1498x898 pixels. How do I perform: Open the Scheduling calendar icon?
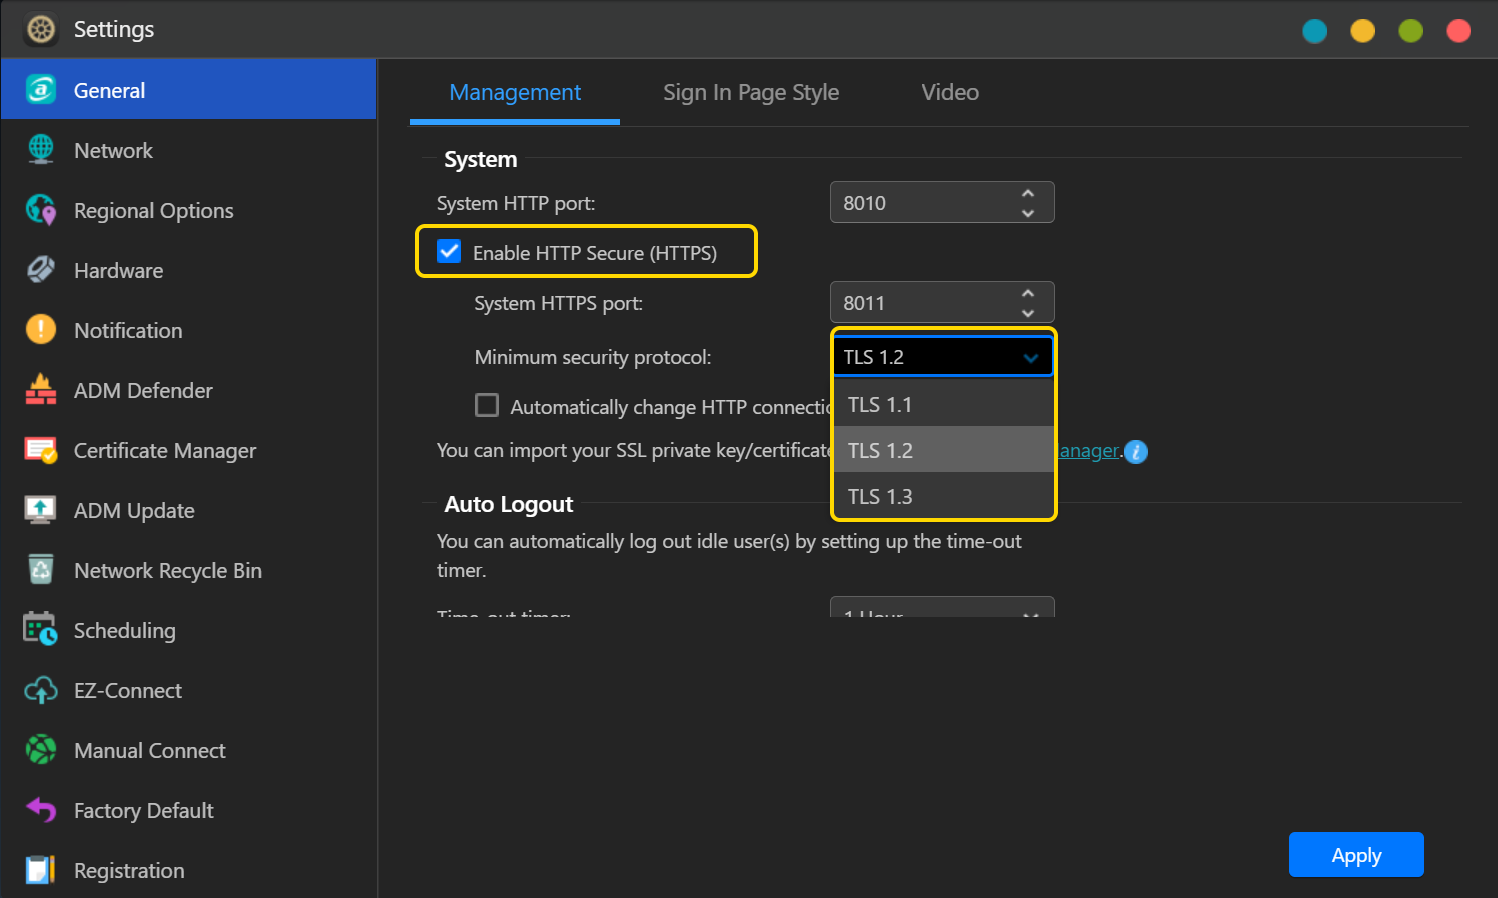(x=41, y=629)
